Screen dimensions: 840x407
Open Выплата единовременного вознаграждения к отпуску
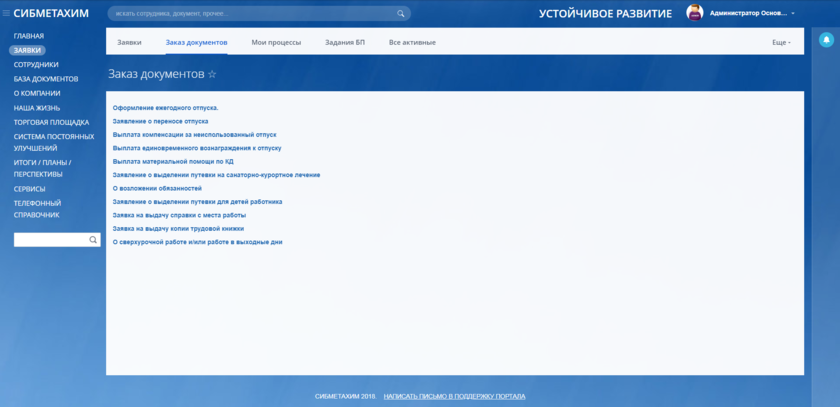coord(197,148)
